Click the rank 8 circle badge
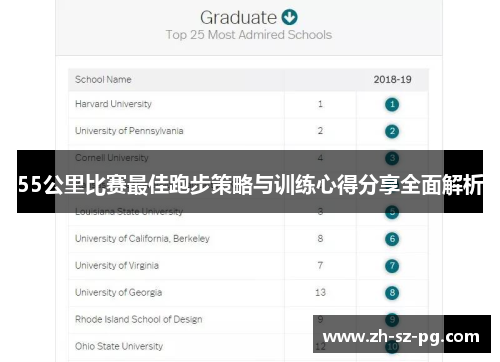Viewport: 500px width, 362px height. tap(392, 293)
